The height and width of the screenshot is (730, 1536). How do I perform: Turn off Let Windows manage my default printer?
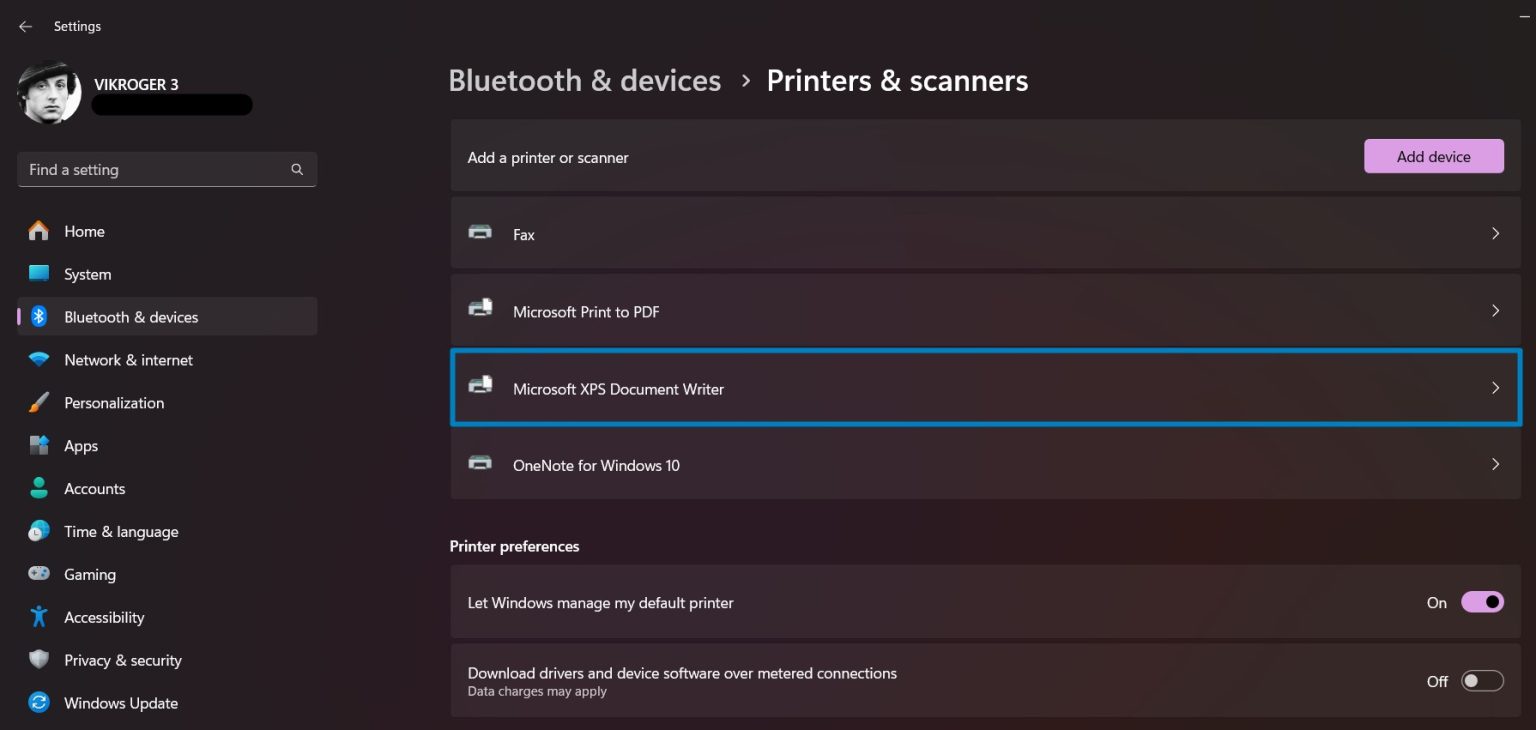pyautogui.click(x=1483, y=602)
